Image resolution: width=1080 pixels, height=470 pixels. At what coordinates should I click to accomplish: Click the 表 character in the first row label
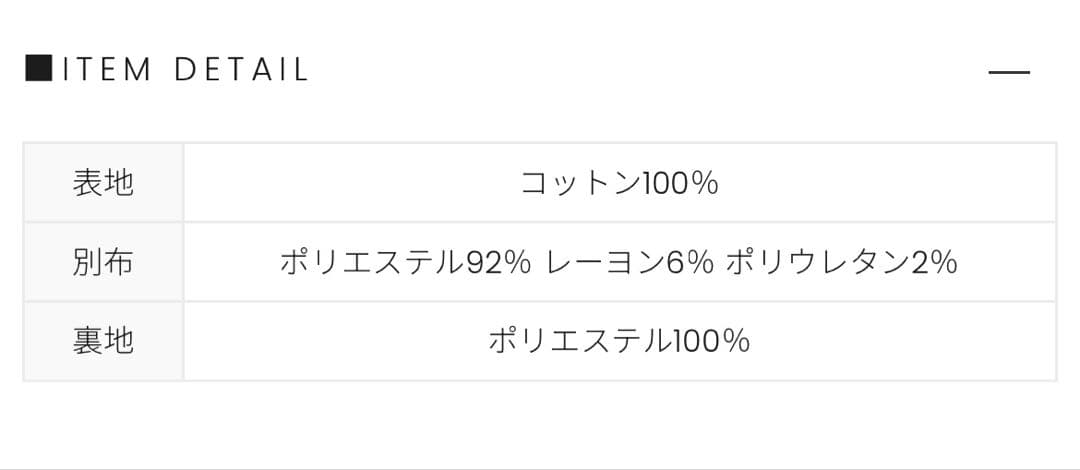tap(88, 183)
